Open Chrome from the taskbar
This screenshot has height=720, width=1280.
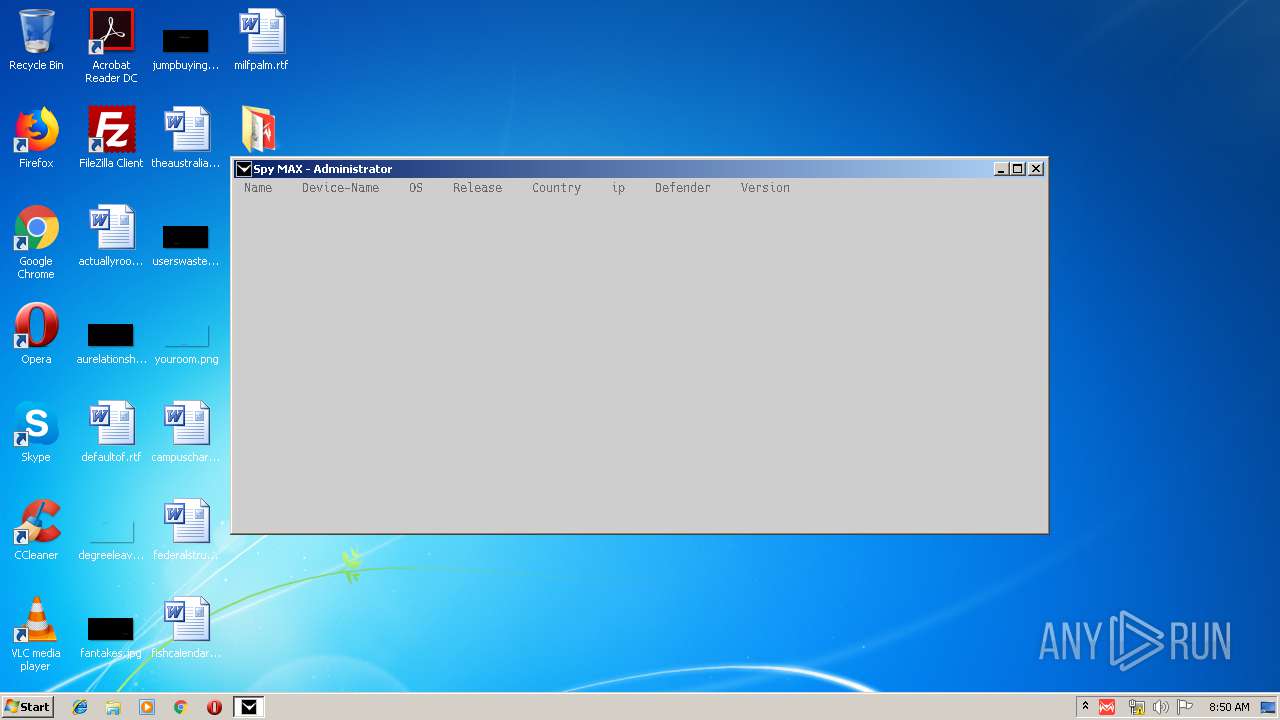click(181, 707)
